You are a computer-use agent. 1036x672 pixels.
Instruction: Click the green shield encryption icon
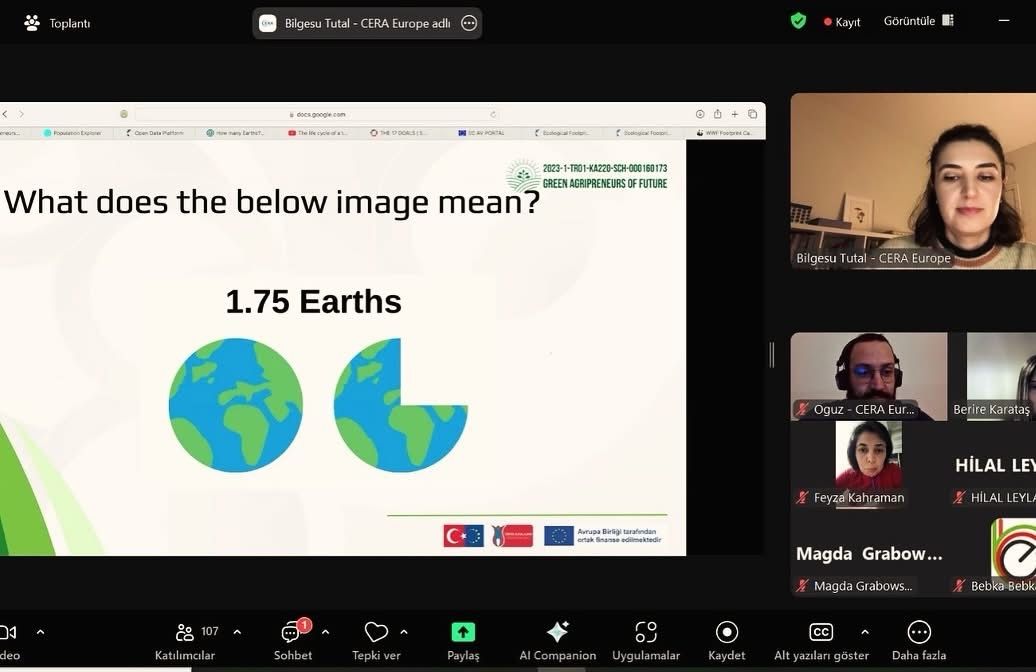coord(798,21)
